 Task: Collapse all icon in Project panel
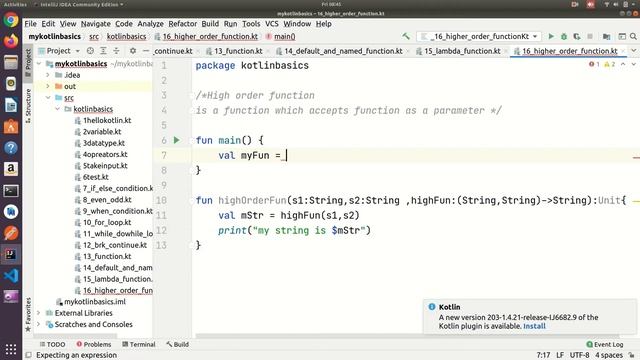(x=116, y=51)
